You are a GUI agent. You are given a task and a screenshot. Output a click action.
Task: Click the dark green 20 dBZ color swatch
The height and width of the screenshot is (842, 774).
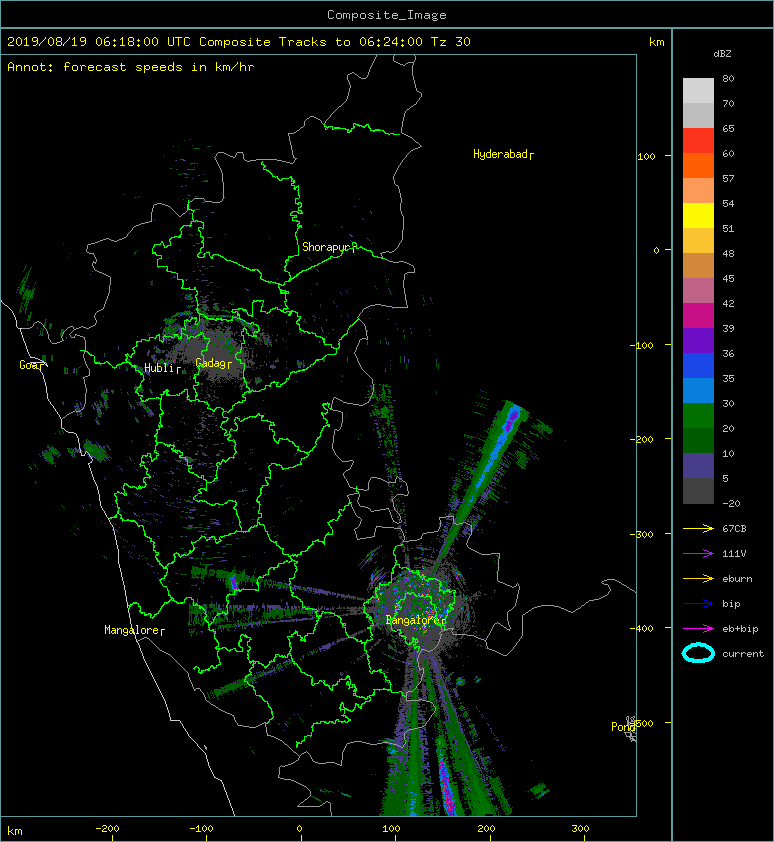coord(698,440)
